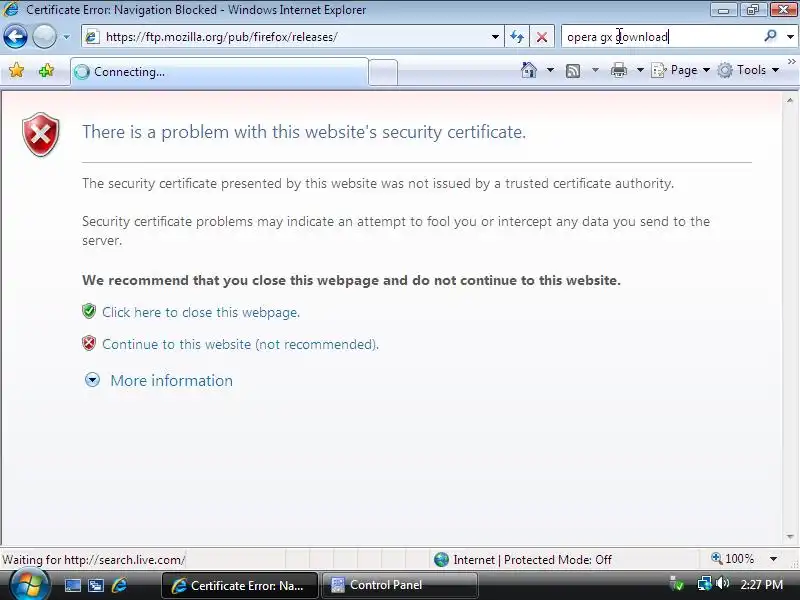Click Show Desktop quick launch icon
This screenshot has width=800, height=600.
[x=72, y=585]
